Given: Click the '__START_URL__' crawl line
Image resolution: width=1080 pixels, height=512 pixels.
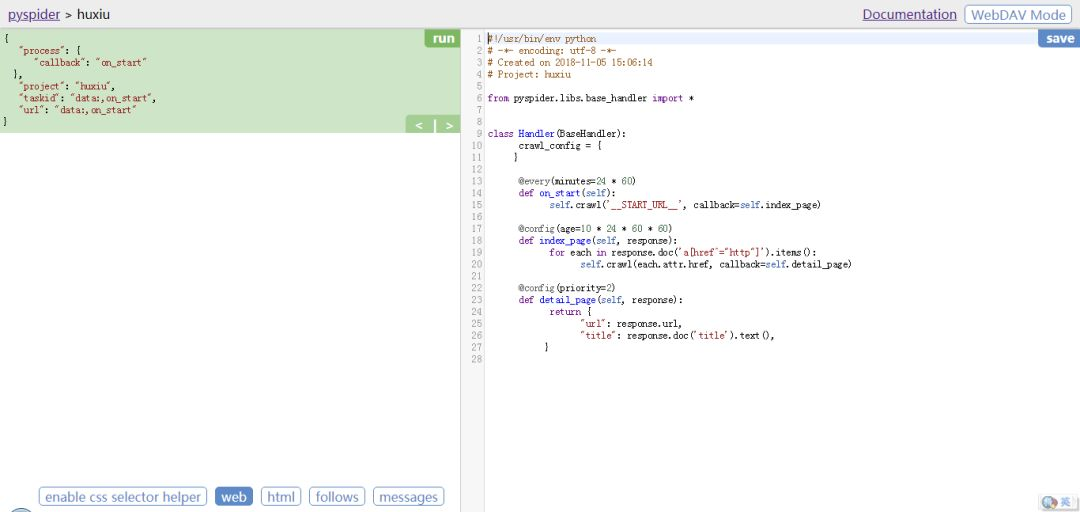Looking at the screenshot, I should [685, 205].
